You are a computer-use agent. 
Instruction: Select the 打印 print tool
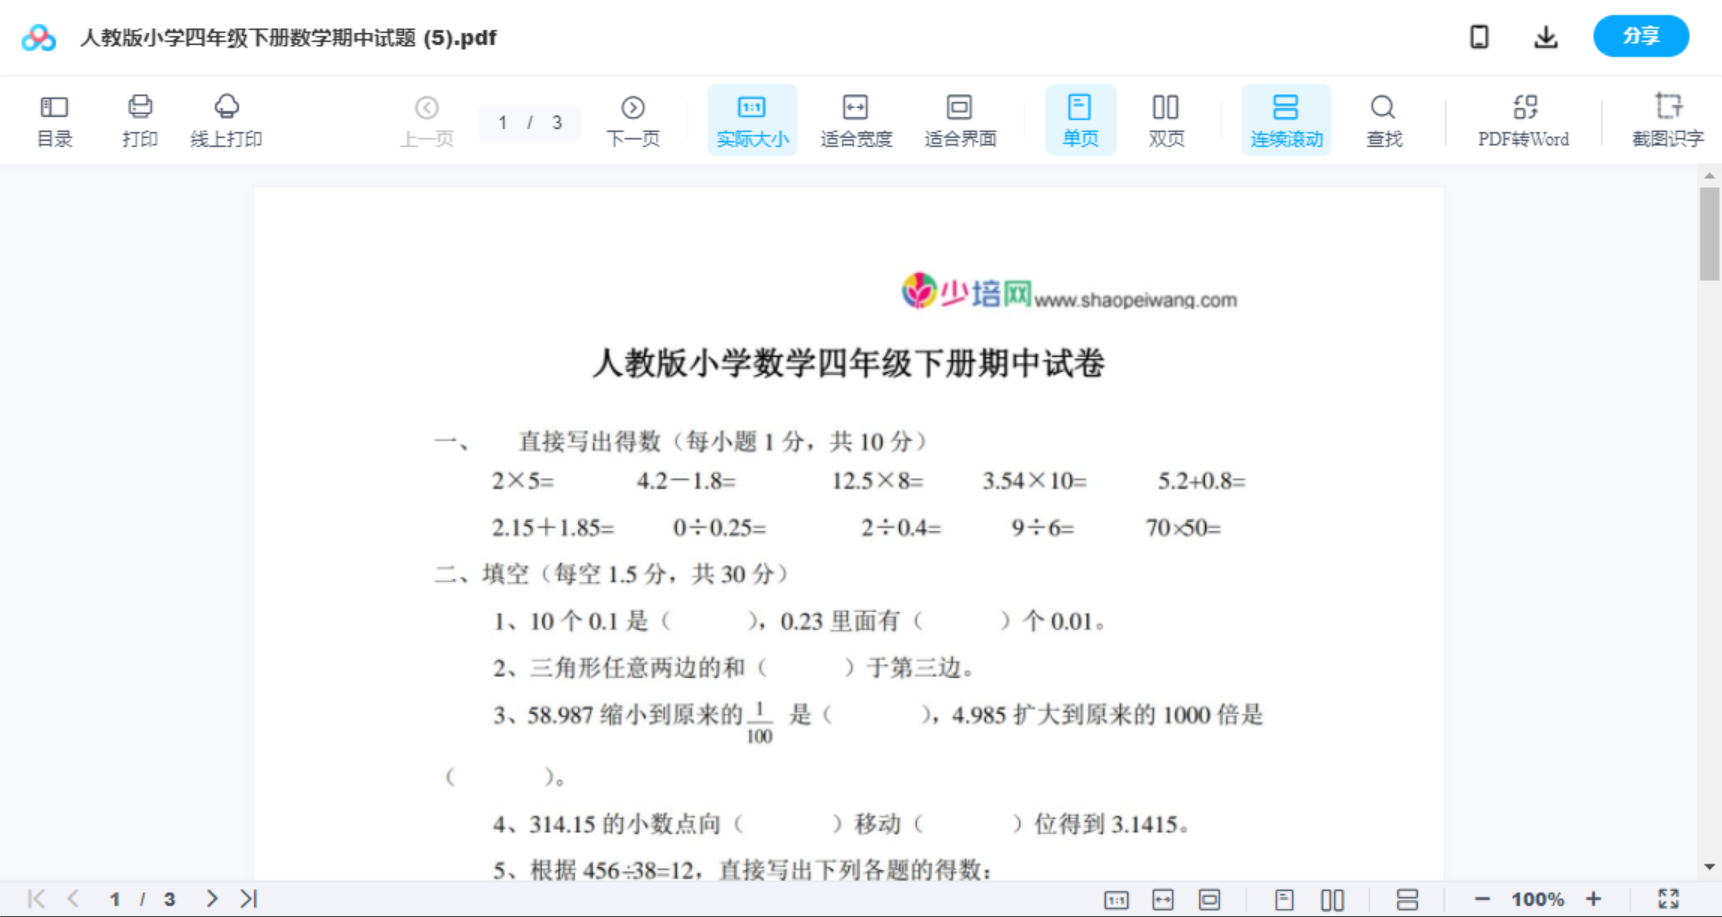tap(139, 119)
